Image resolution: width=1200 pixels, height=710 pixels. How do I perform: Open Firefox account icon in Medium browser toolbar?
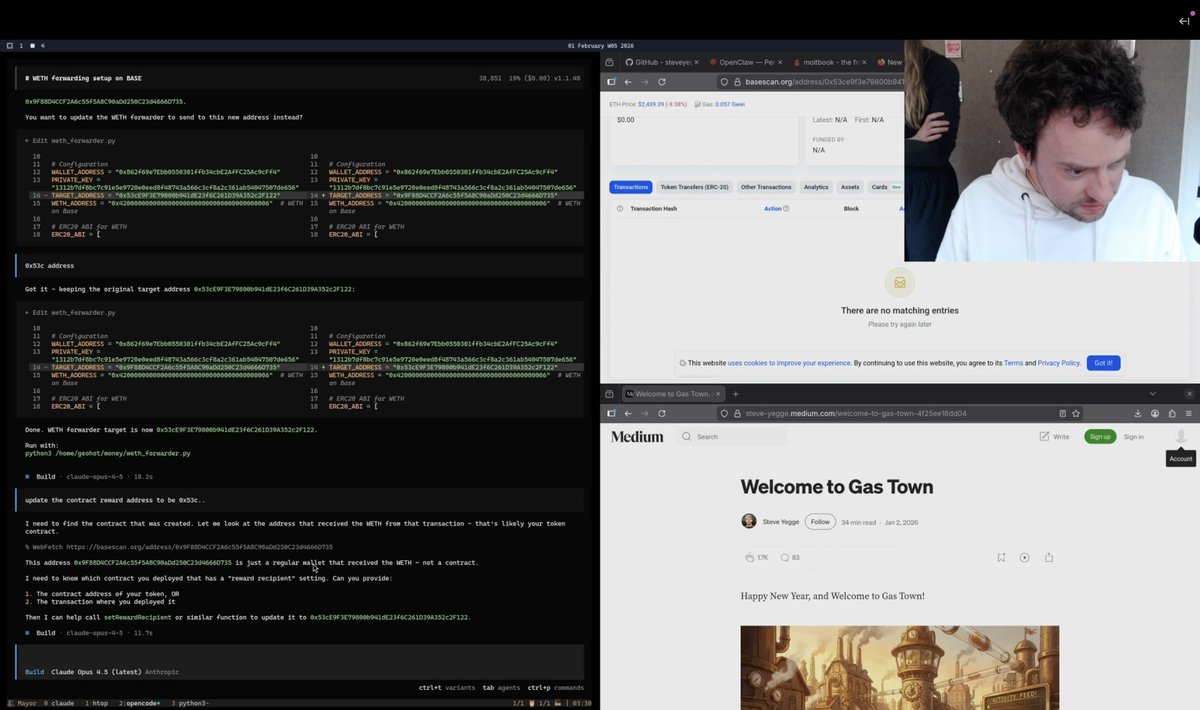[1155, 413]
